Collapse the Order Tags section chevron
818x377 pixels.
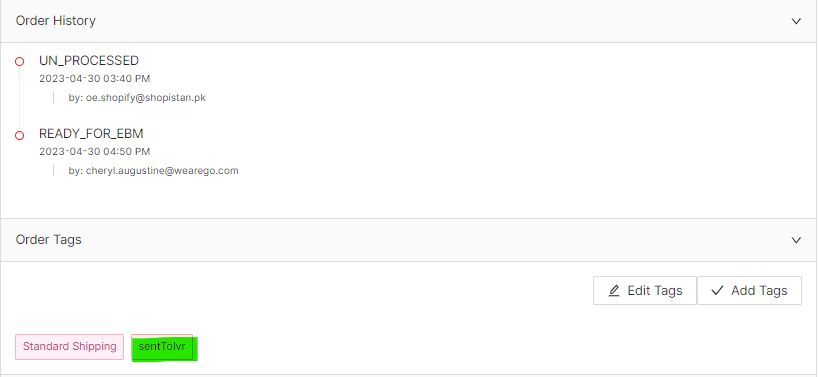[796, 240]
